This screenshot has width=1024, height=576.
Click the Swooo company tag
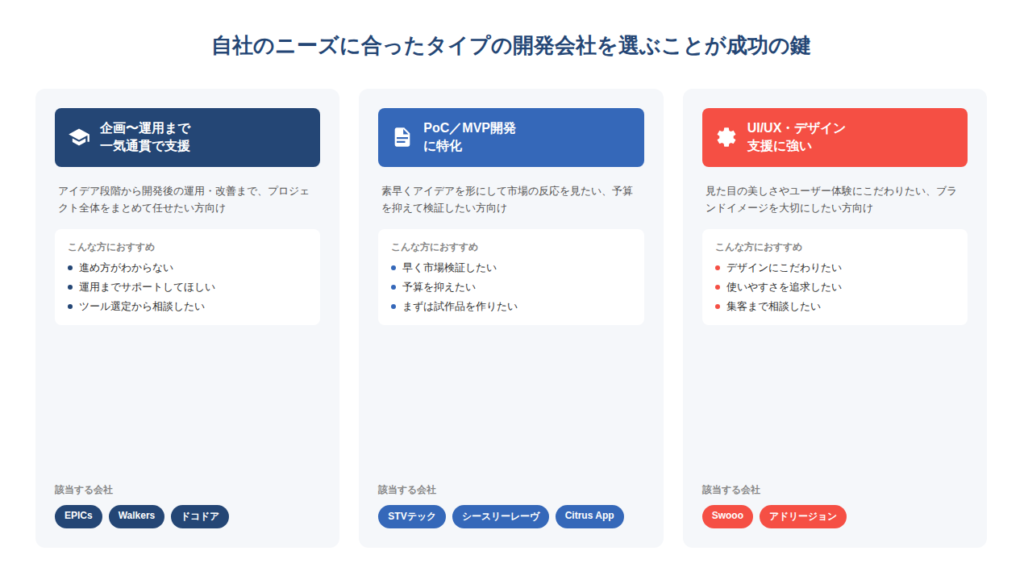coord(727,516)
